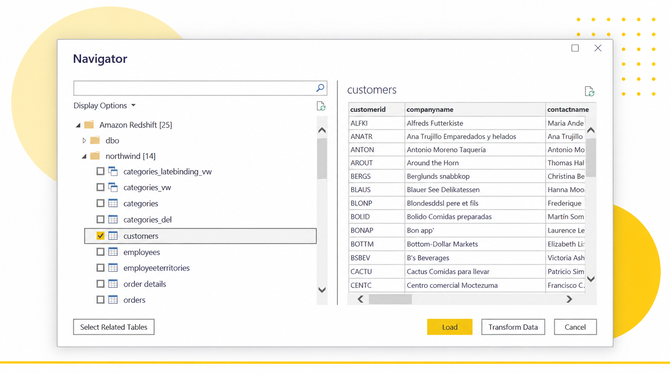
Task: Click the northwind folder icon
Action: 95,156
